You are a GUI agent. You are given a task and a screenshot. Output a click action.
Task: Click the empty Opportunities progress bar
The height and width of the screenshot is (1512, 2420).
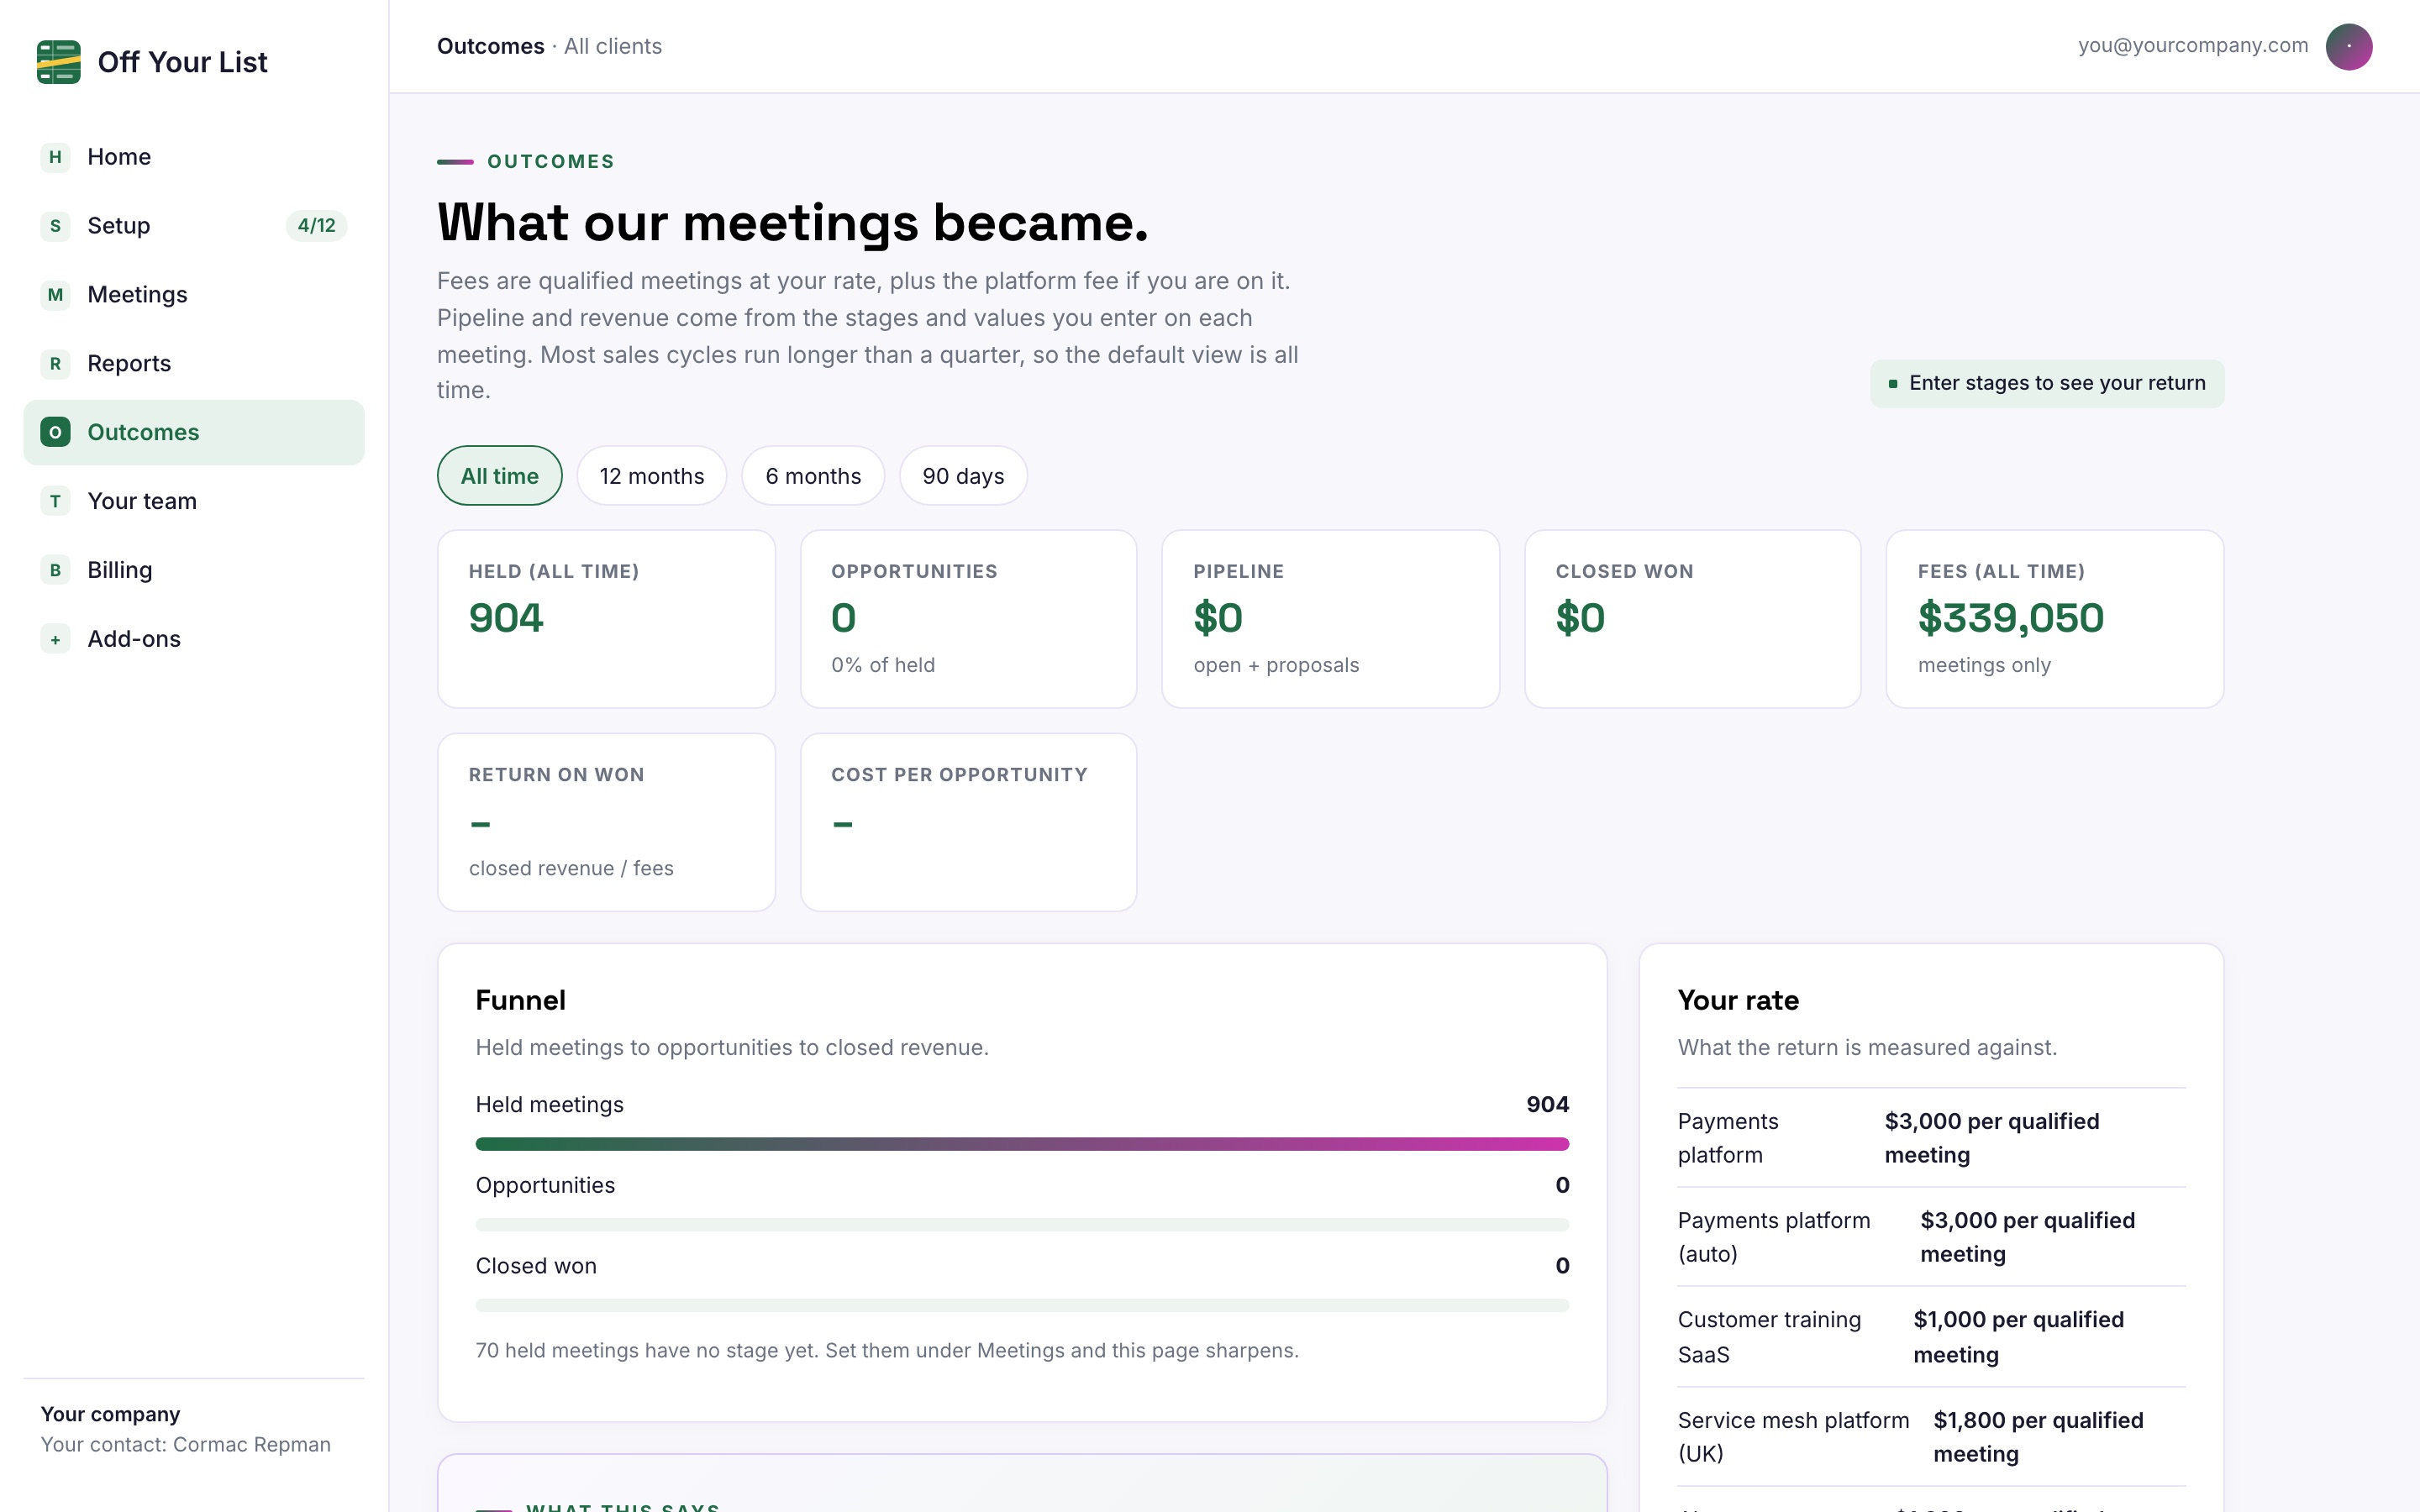pyautogui.click(x=1022, y=1225)
